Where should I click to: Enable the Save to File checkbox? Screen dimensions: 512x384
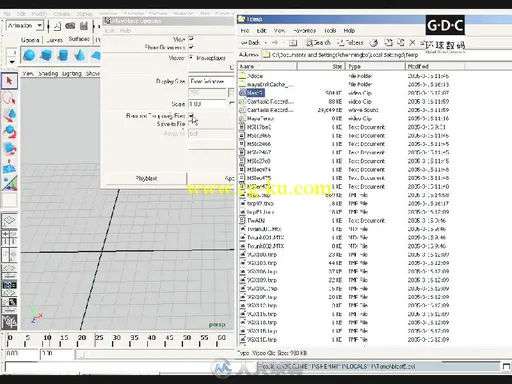pyautogui.click(x=191, y=124)
